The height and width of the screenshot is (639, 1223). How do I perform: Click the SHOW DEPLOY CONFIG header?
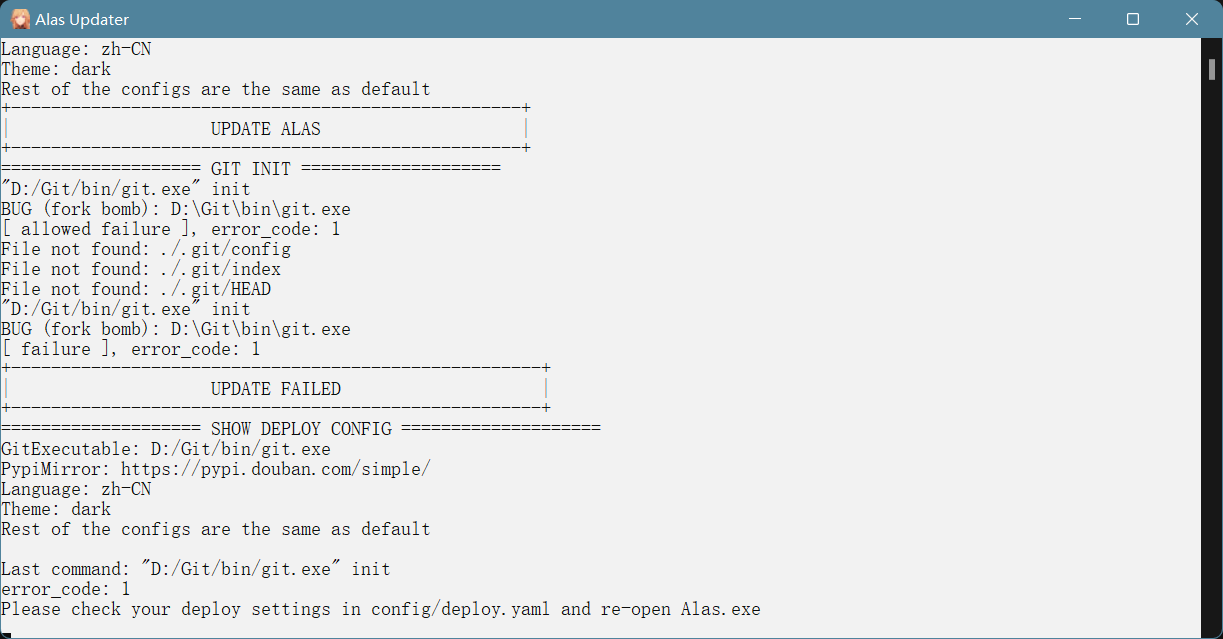click(300, 428)
